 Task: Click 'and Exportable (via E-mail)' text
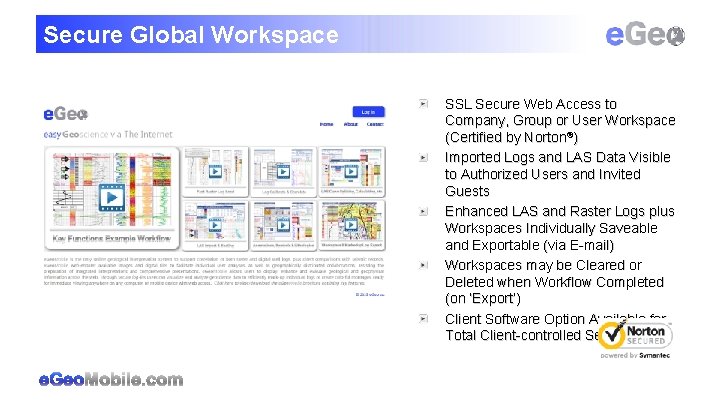(x=529, y=245)
